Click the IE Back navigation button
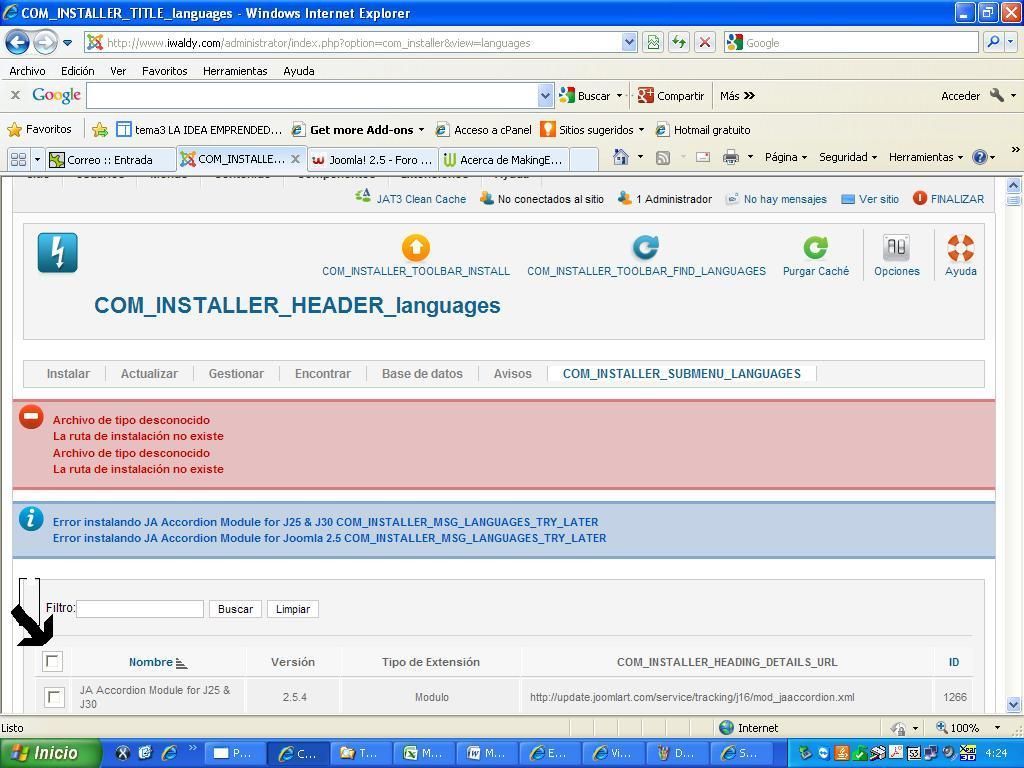The width and height of the screenshot is (1024, 768). pyautogui.click(x=17, y=43)
